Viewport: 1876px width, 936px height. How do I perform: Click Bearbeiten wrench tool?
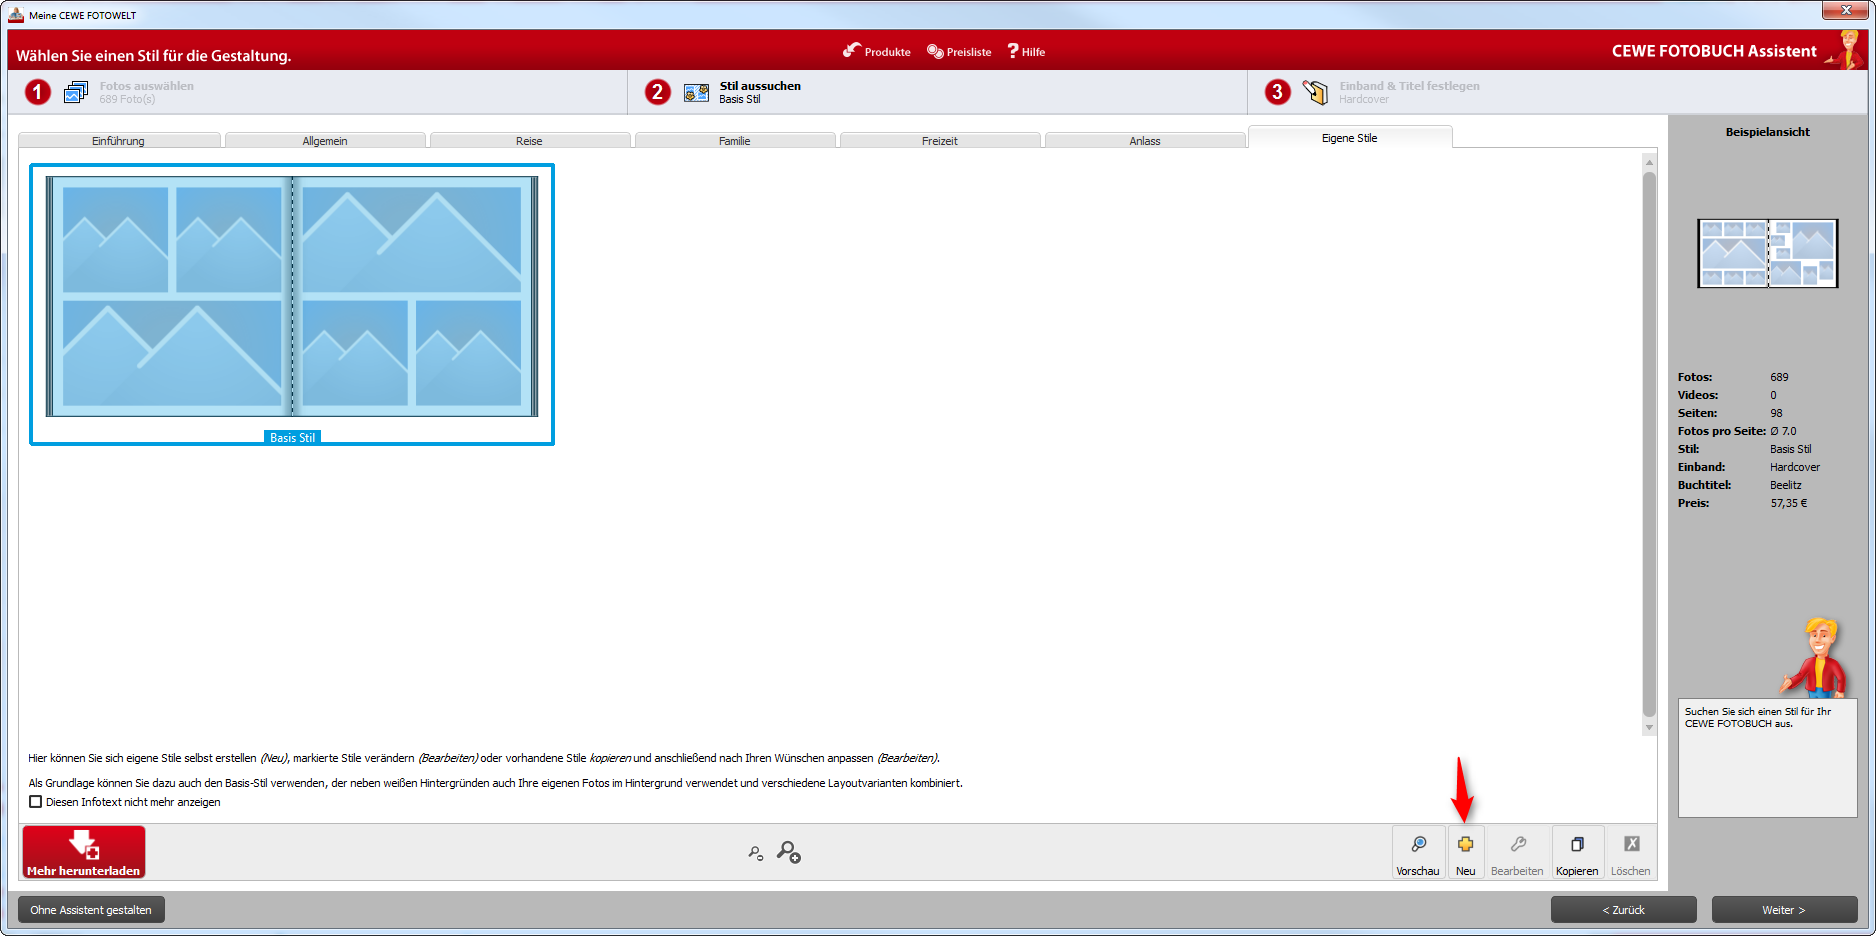[1517, 853]
